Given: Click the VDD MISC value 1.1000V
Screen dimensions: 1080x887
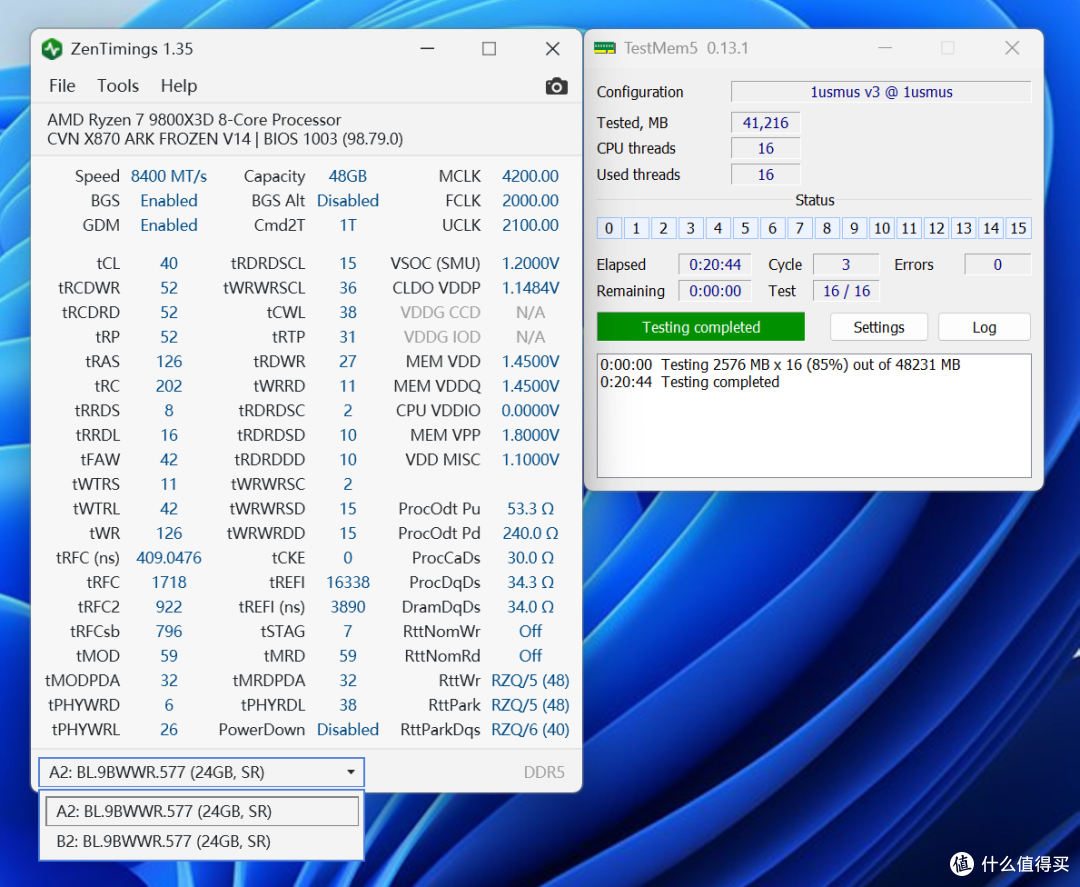Looking at the screenshot, I should point(530,459).
